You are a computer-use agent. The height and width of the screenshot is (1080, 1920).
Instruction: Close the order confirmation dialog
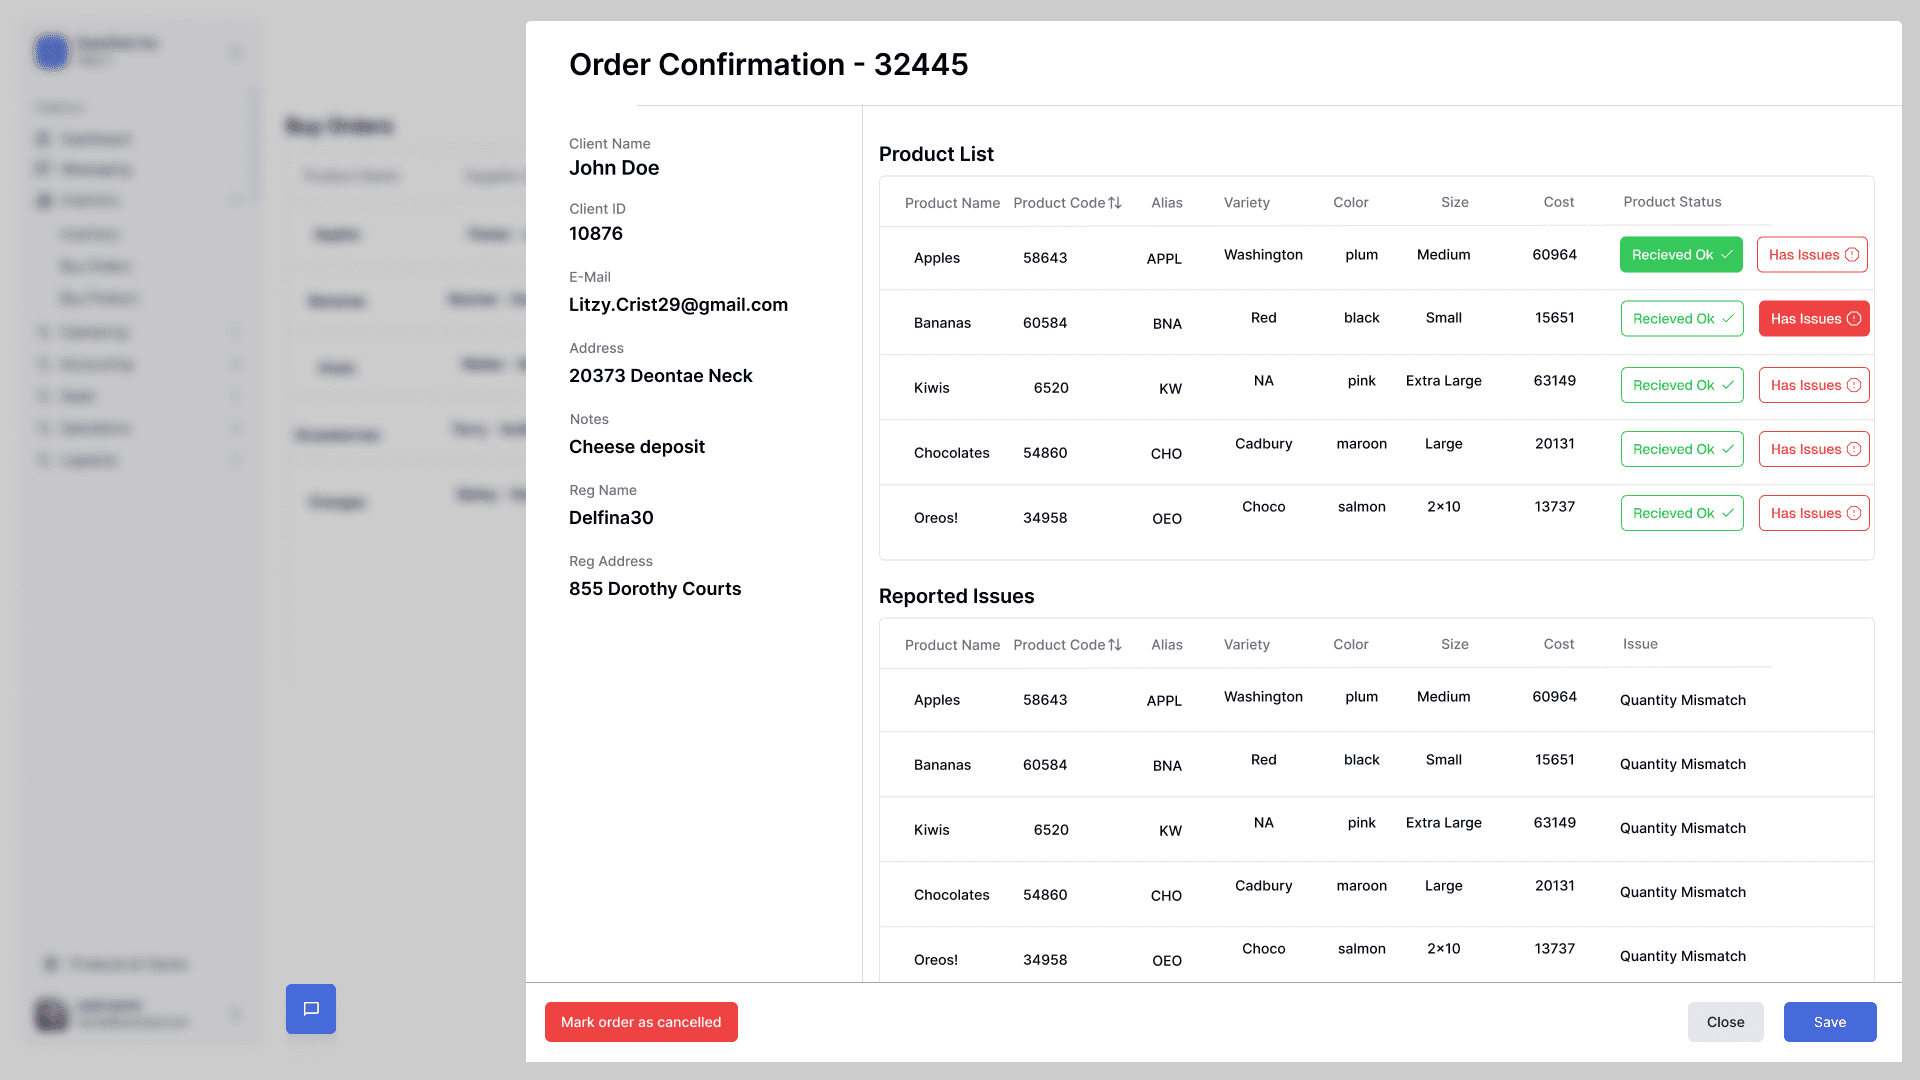[x=1725, y=1022]
